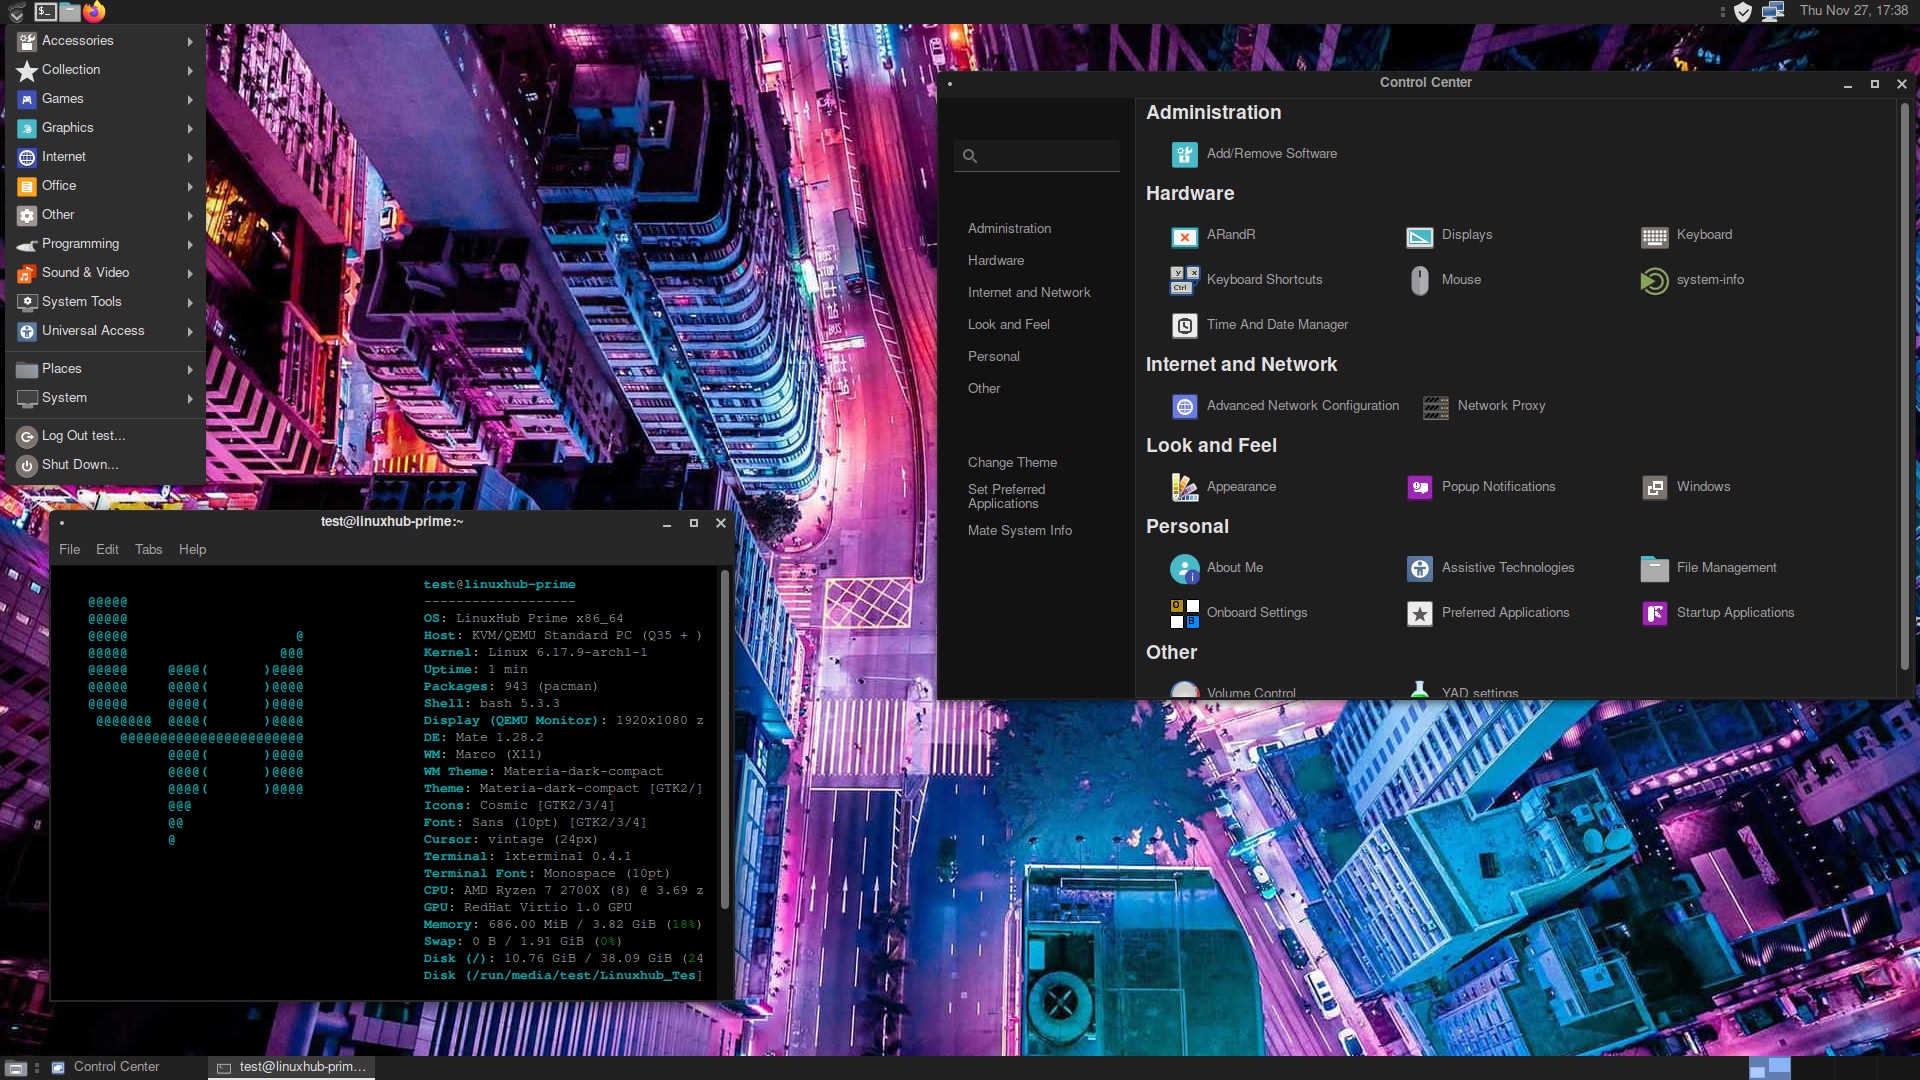The width and height of the screenshot is (1920, 1080).
Task: Launch the Keyboard Shortcuts settings
Action: coord(1263,280)
